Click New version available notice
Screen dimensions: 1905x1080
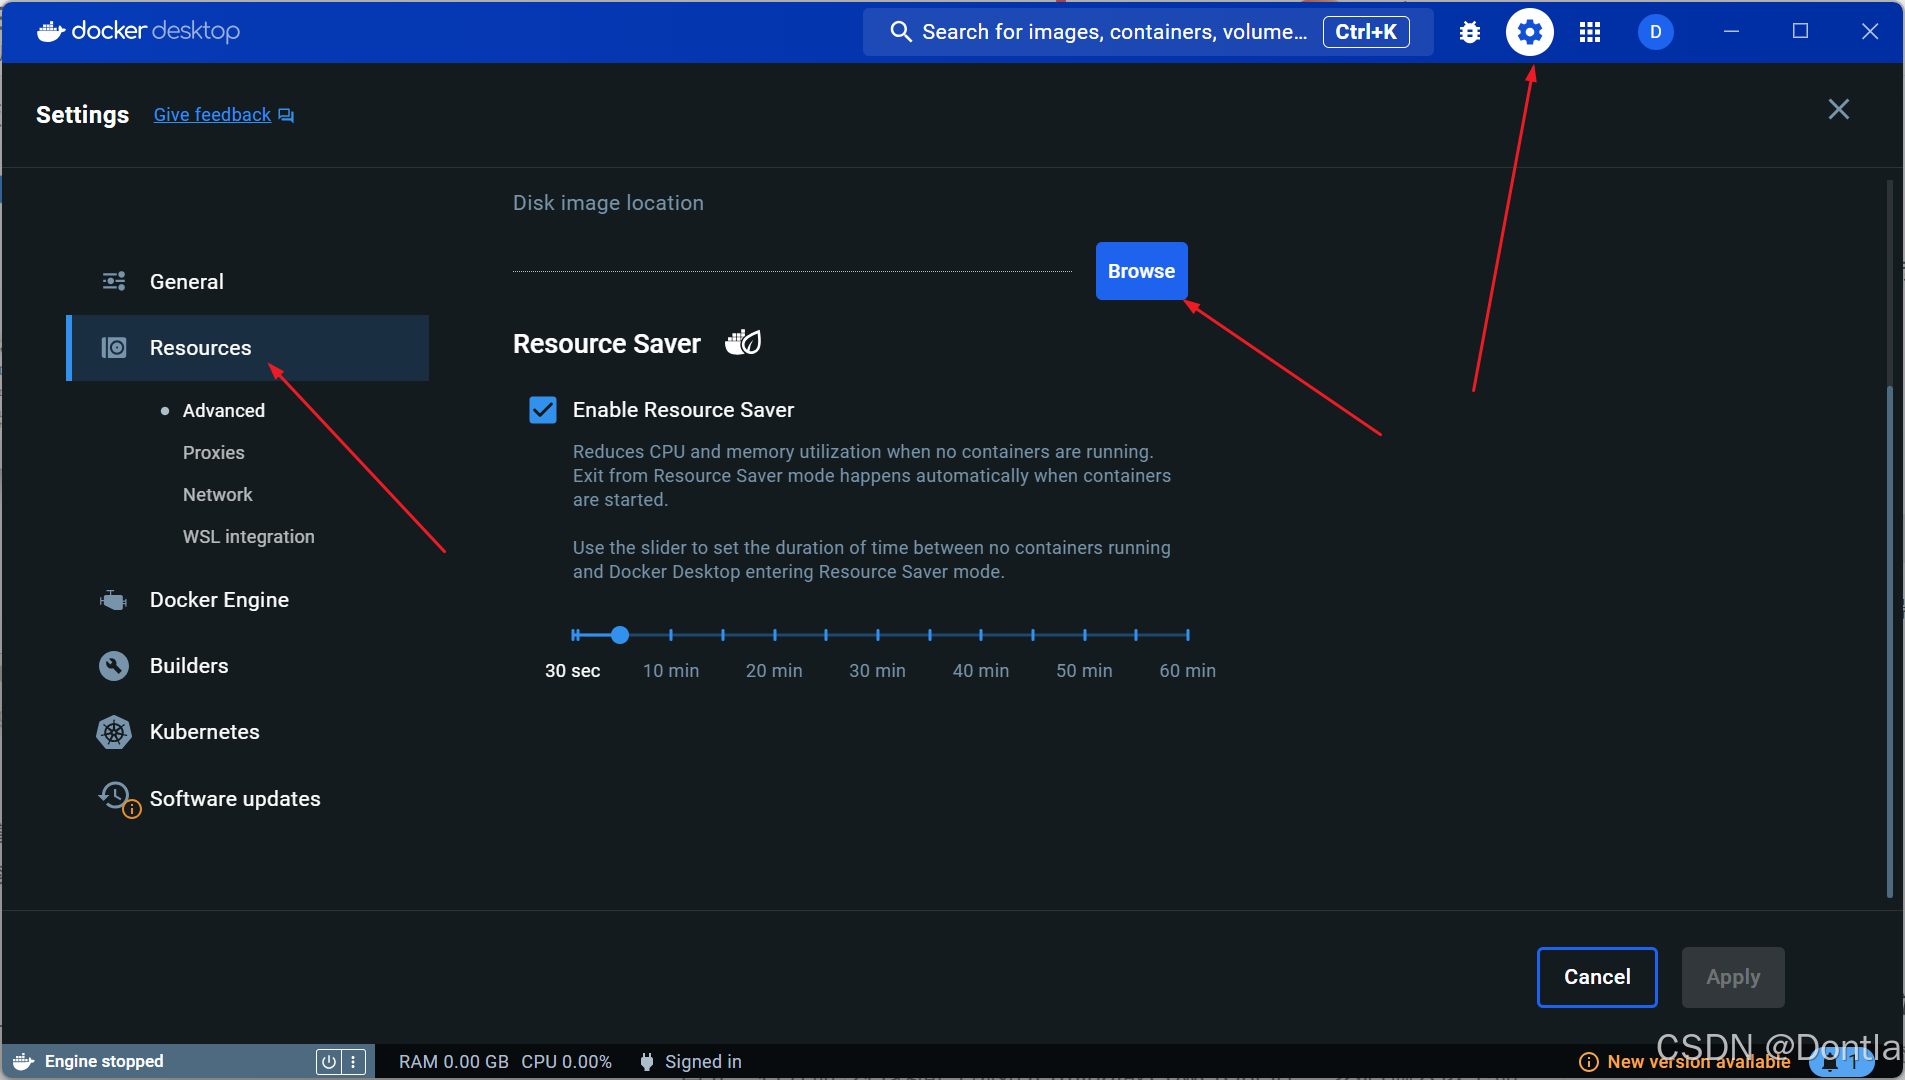[1698, 1062]
